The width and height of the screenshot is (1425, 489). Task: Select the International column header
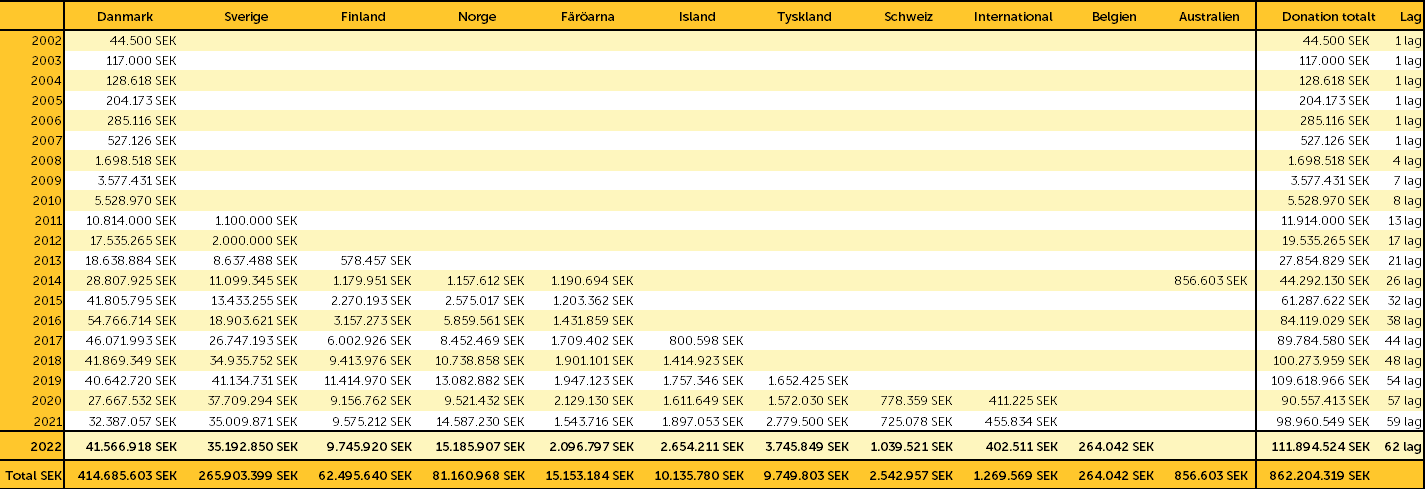click(x=1013, y=17)
